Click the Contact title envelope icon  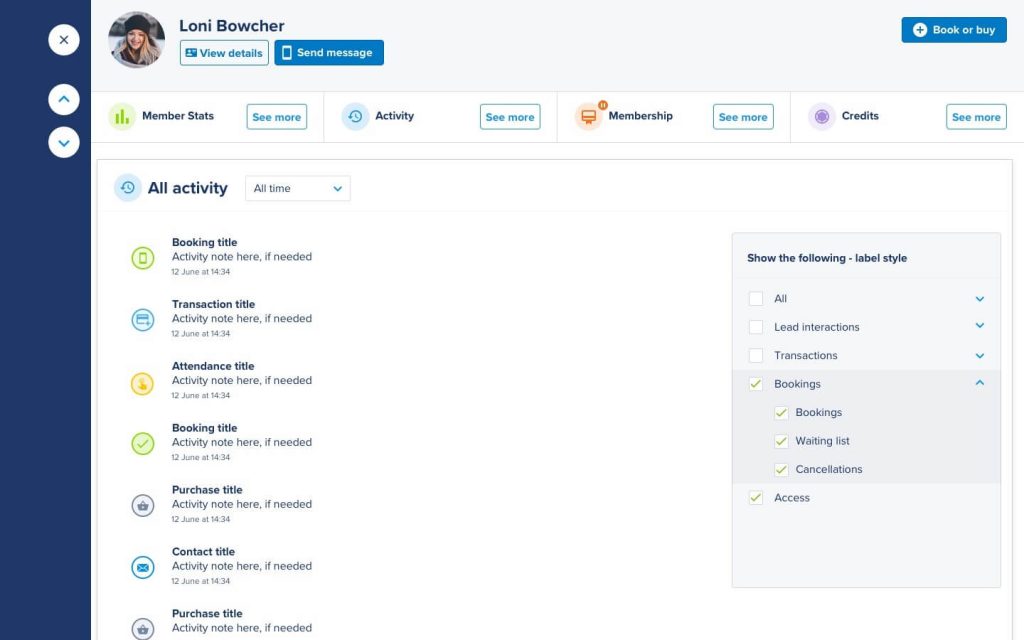click(141, 567)
